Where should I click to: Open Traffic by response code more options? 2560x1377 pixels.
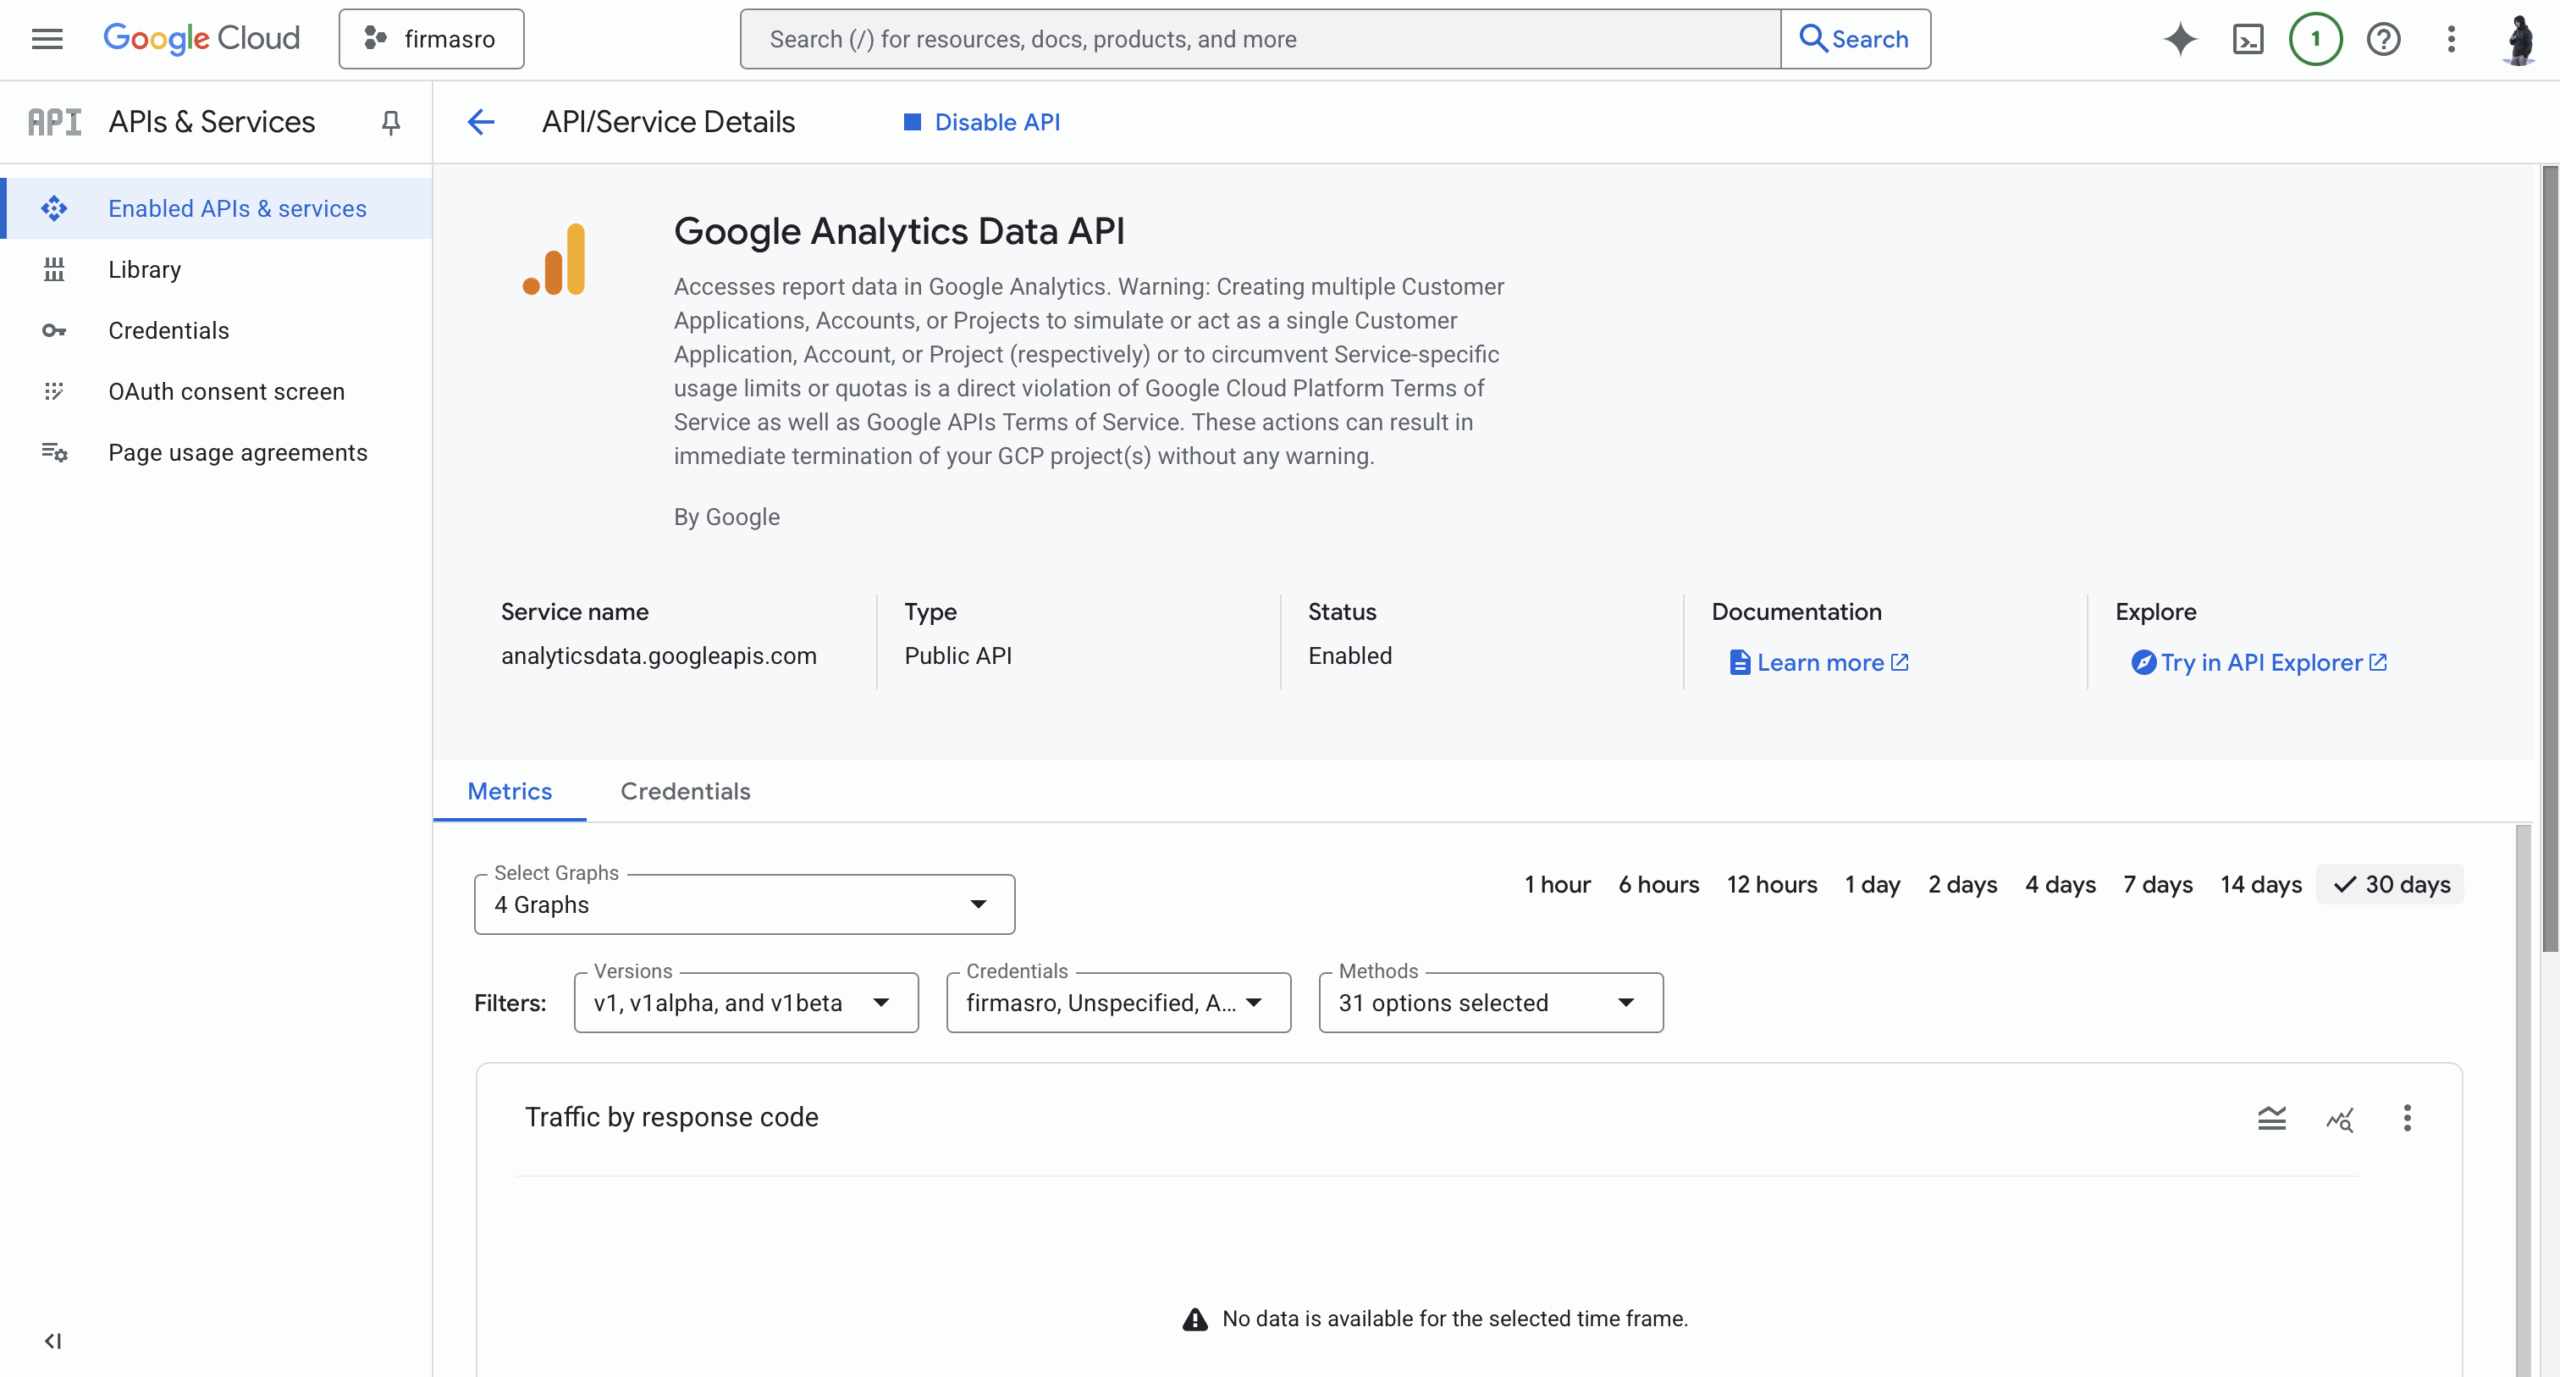click(x=2407, y=1118)
